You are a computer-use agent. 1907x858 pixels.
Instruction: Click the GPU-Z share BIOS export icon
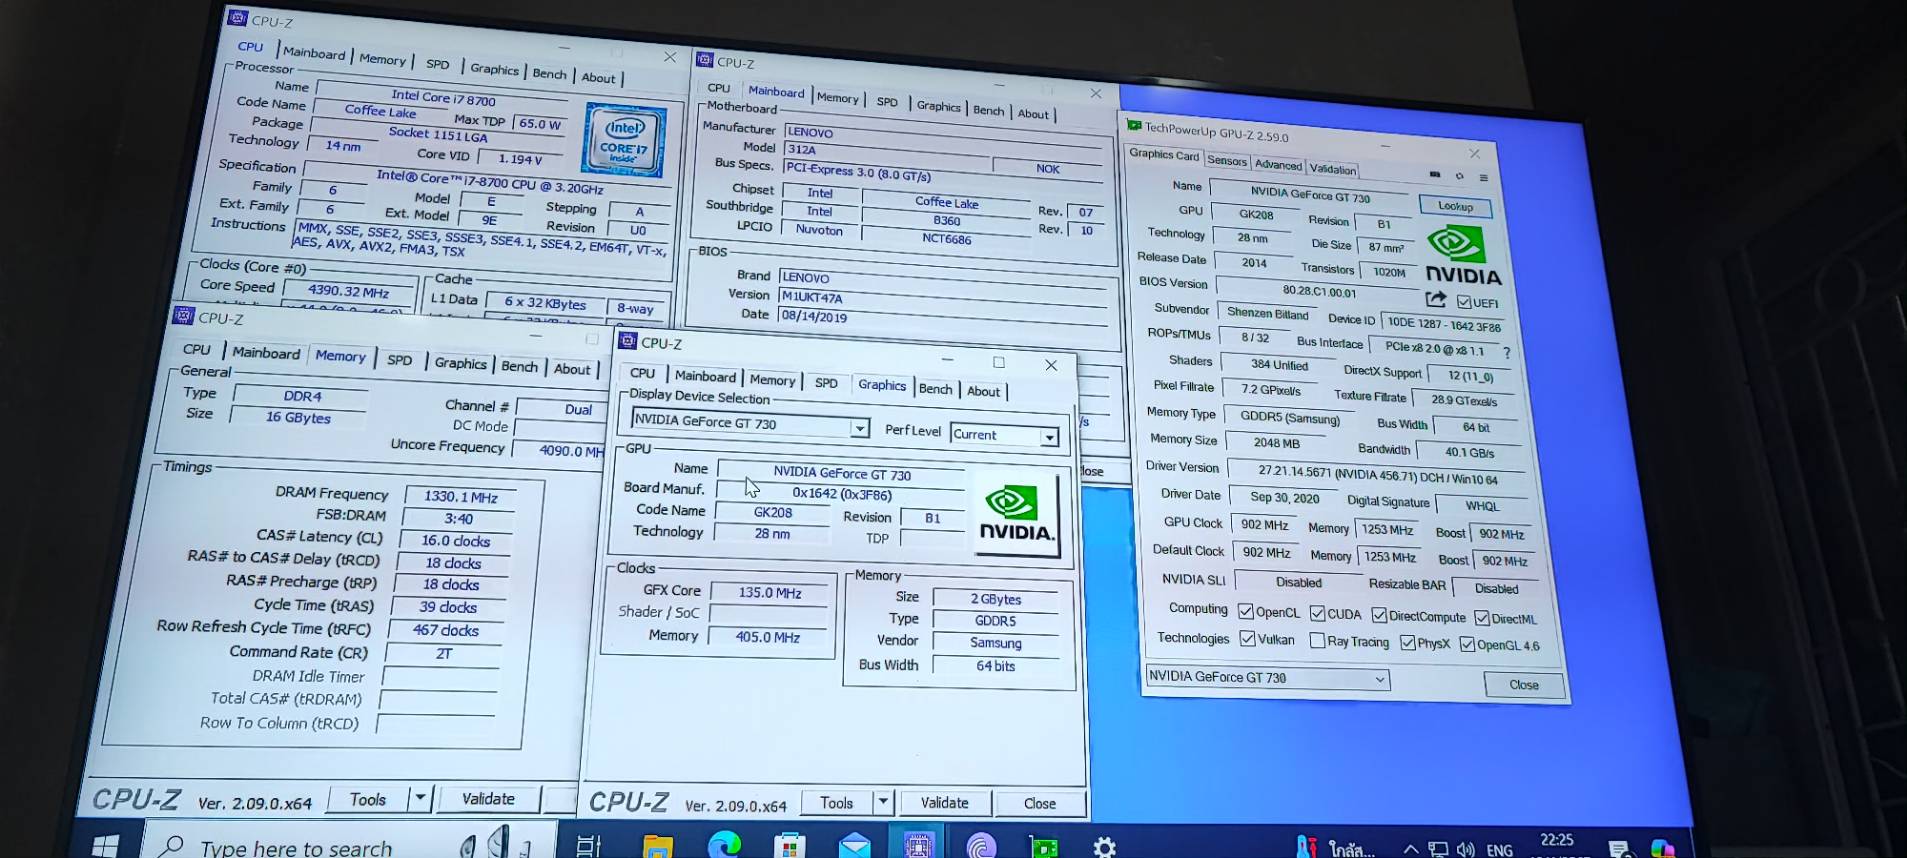click(1436, 299)
